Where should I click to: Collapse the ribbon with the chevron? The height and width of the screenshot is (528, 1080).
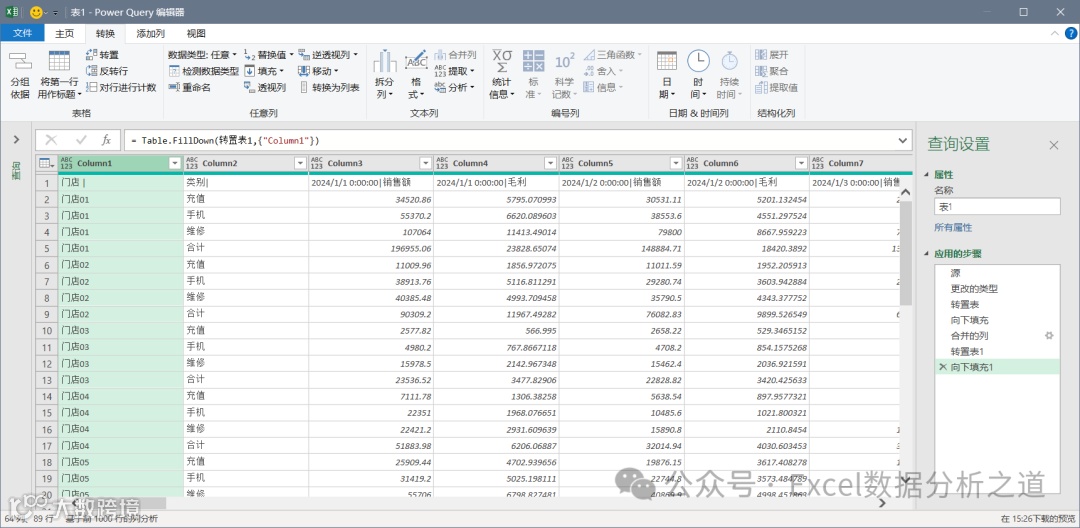(x=1054, y=33)
